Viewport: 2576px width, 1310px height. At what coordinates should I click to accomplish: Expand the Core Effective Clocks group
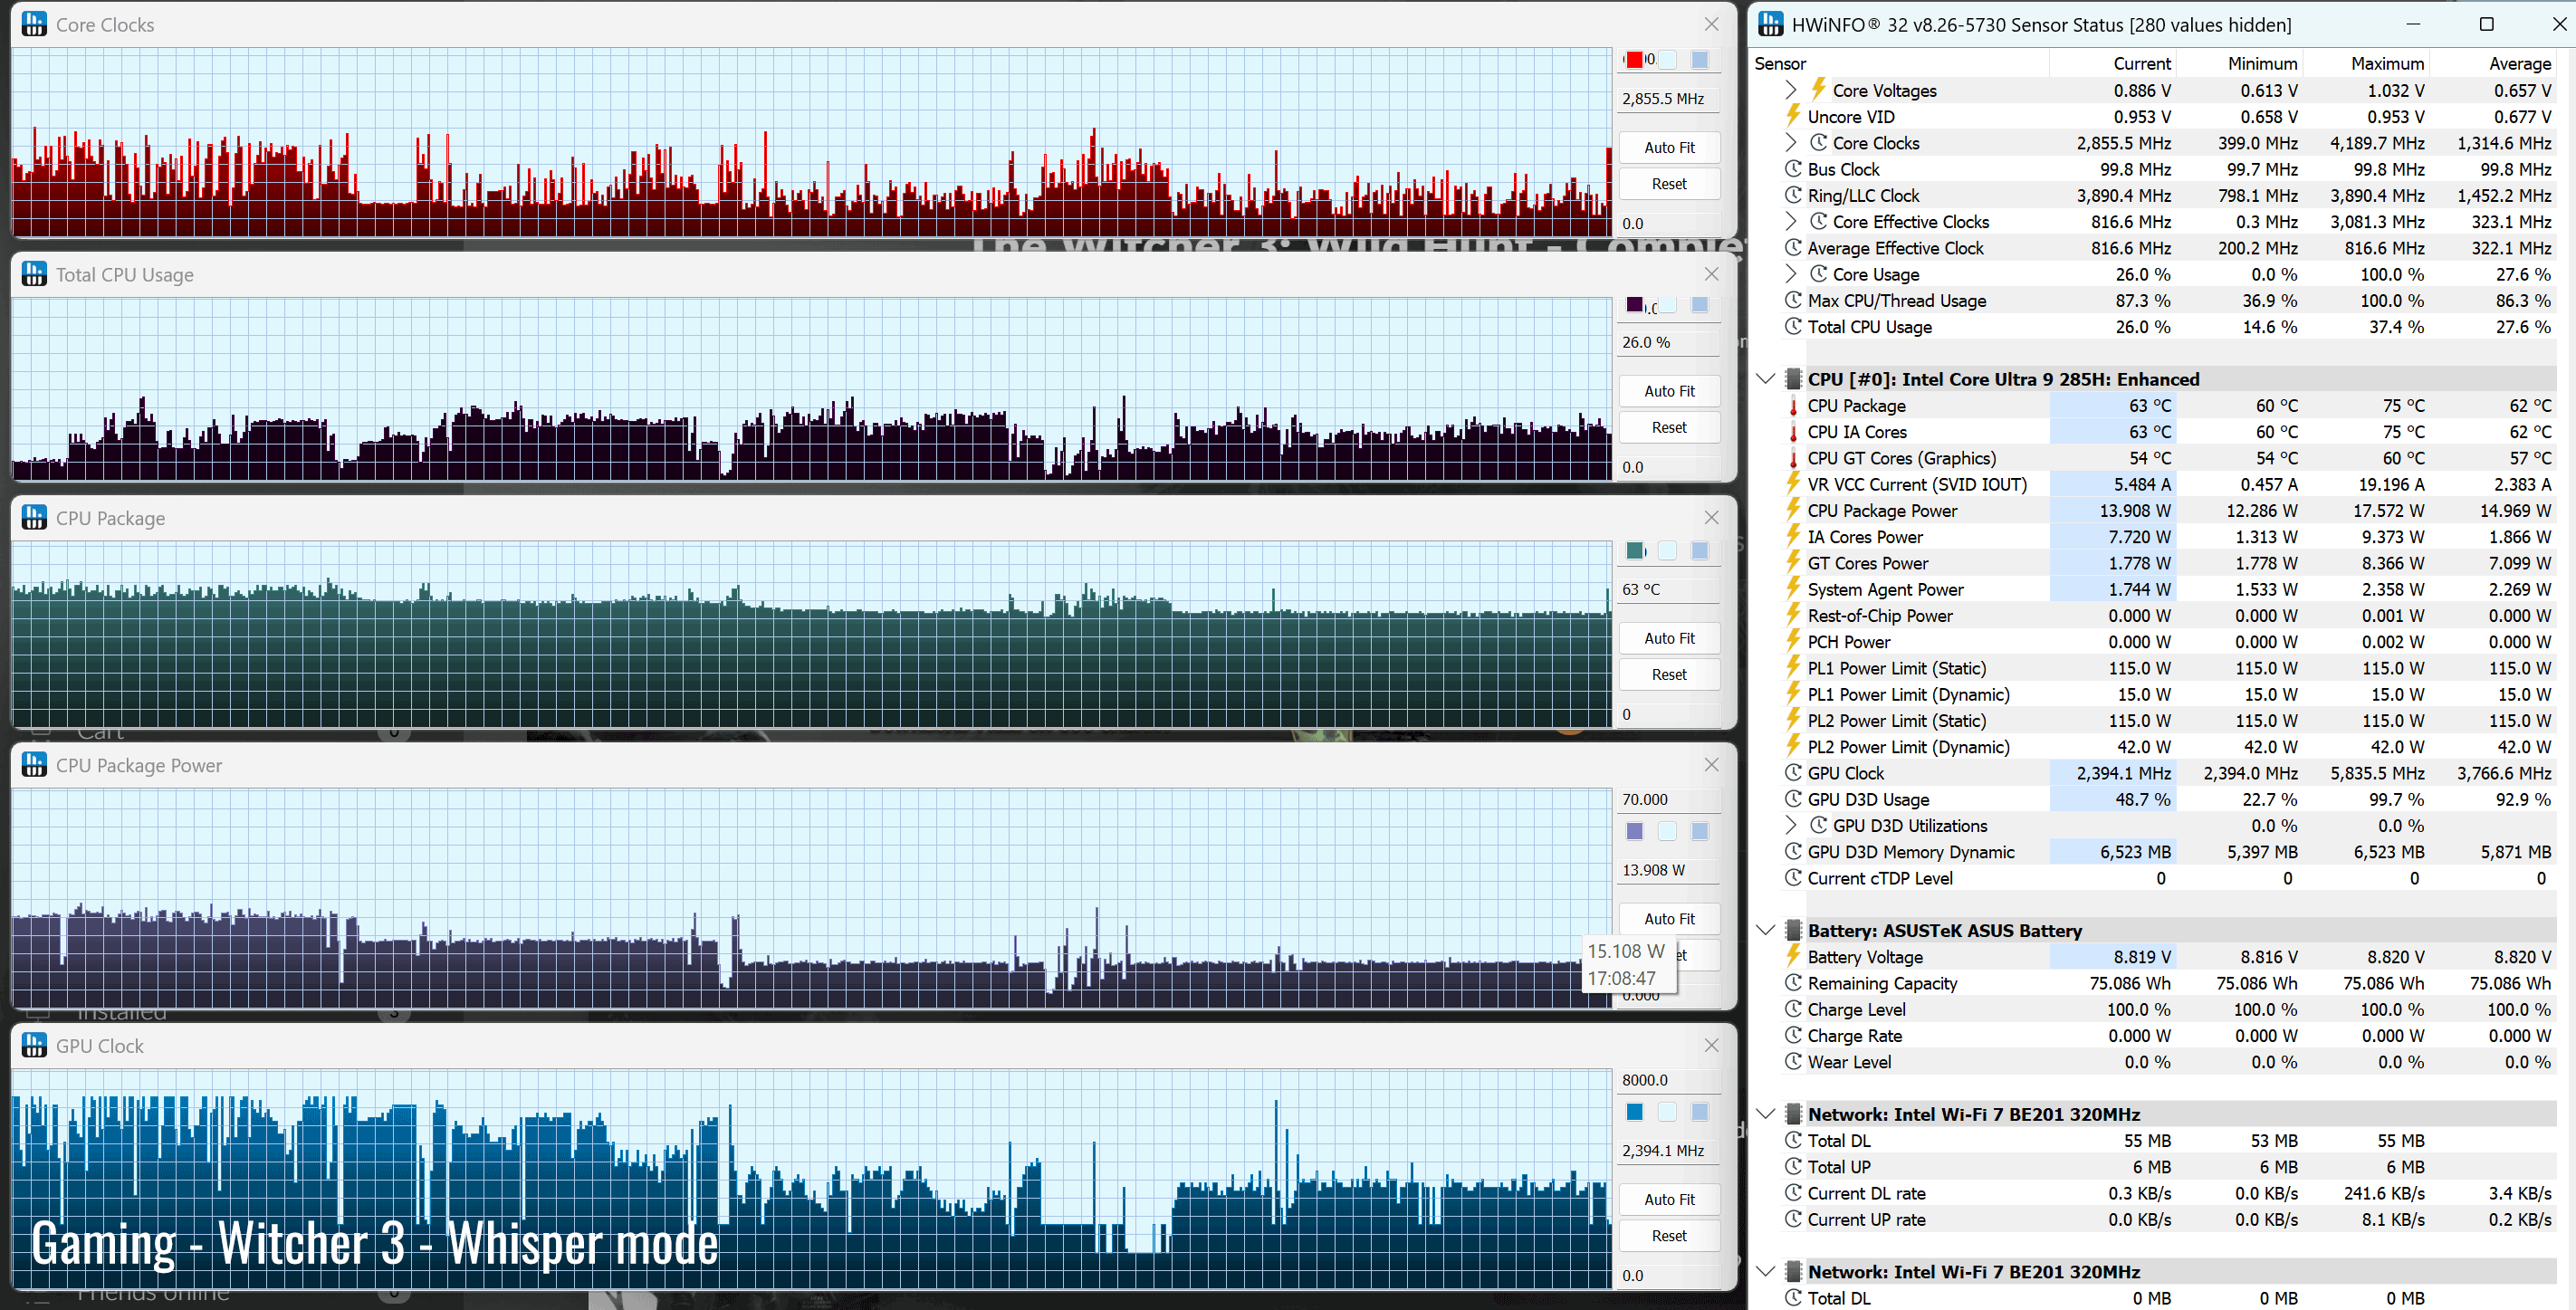pyautogui.click(x=1791, y=221)
